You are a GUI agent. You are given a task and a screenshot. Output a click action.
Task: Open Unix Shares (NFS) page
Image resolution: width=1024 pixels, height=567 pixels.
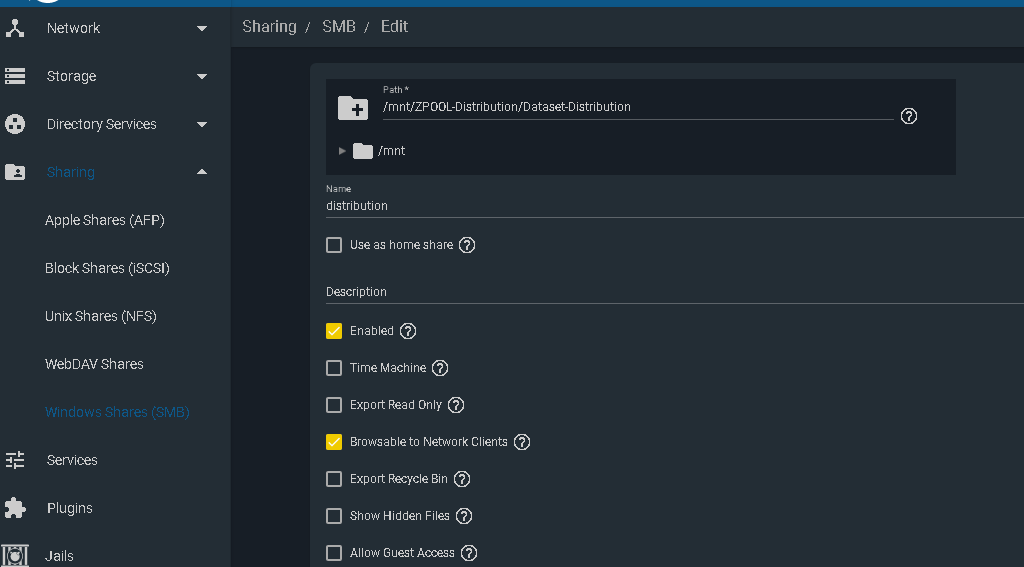[x=101, y=316]
